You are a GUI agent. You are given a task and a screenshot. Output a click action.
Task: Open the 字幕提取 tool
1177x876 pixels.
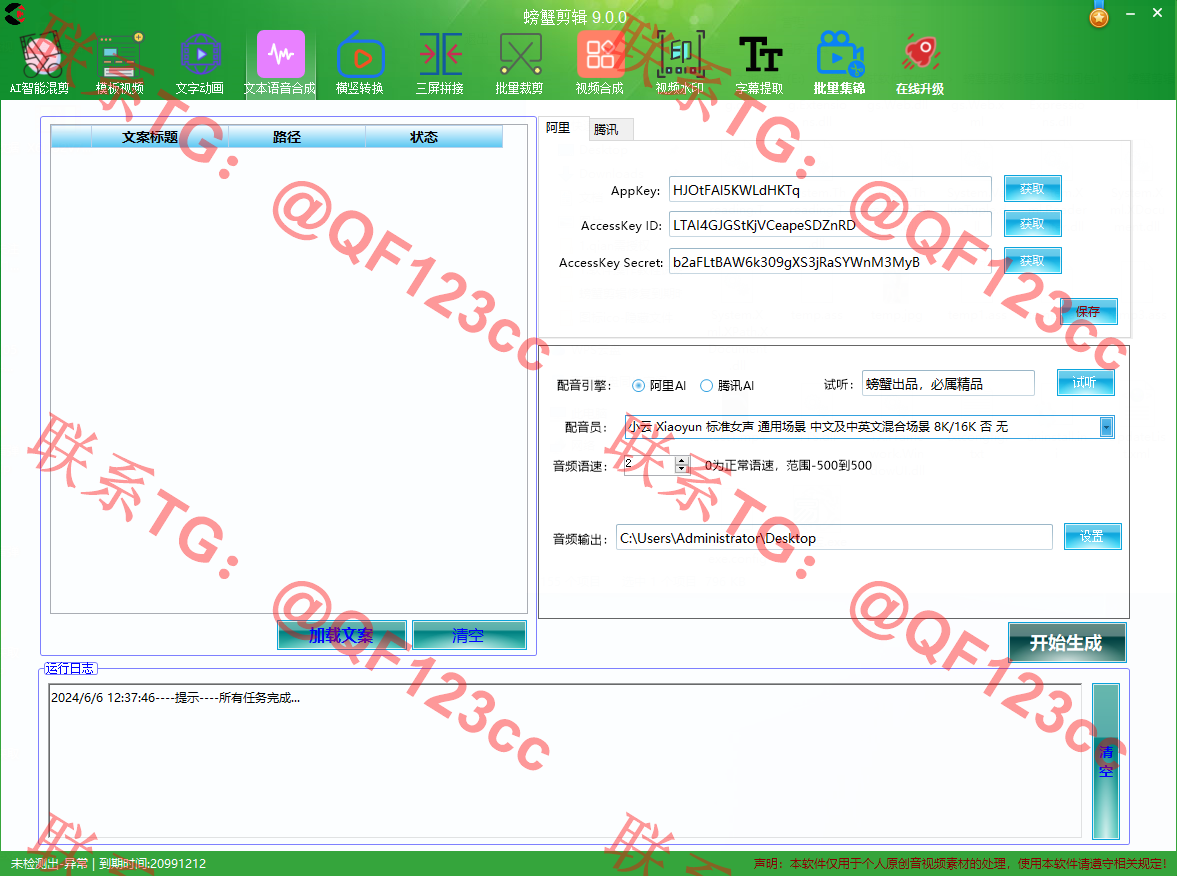(x=760, y=64)
